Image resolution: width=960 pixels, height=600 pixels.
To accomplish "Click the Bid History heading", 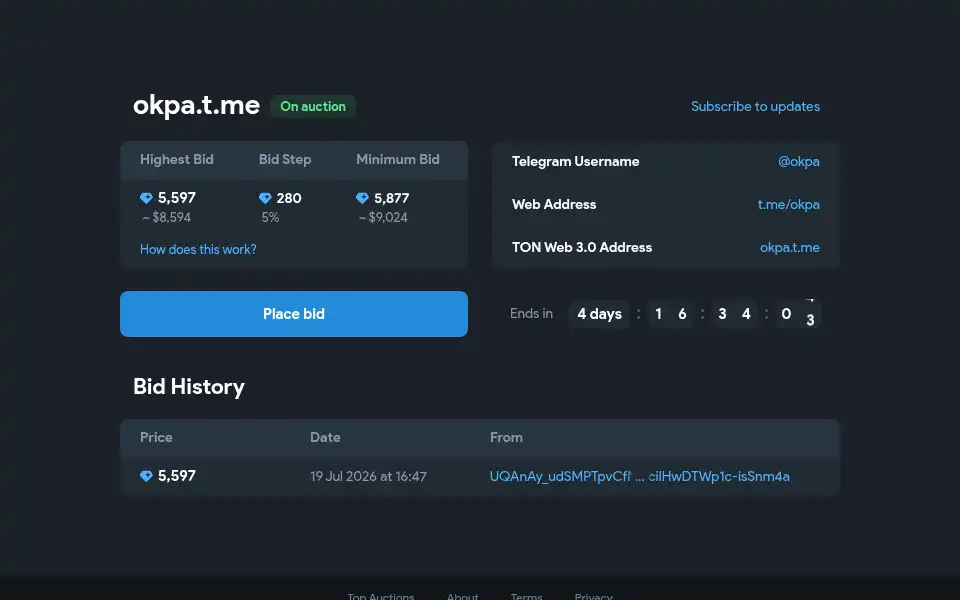I will 189,386.
